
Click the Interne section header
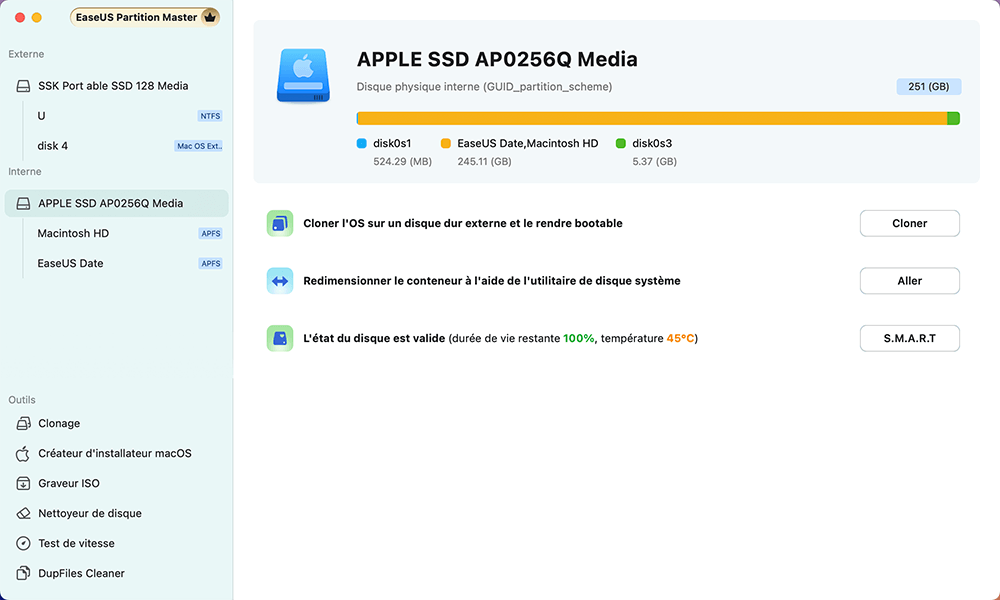25,172
